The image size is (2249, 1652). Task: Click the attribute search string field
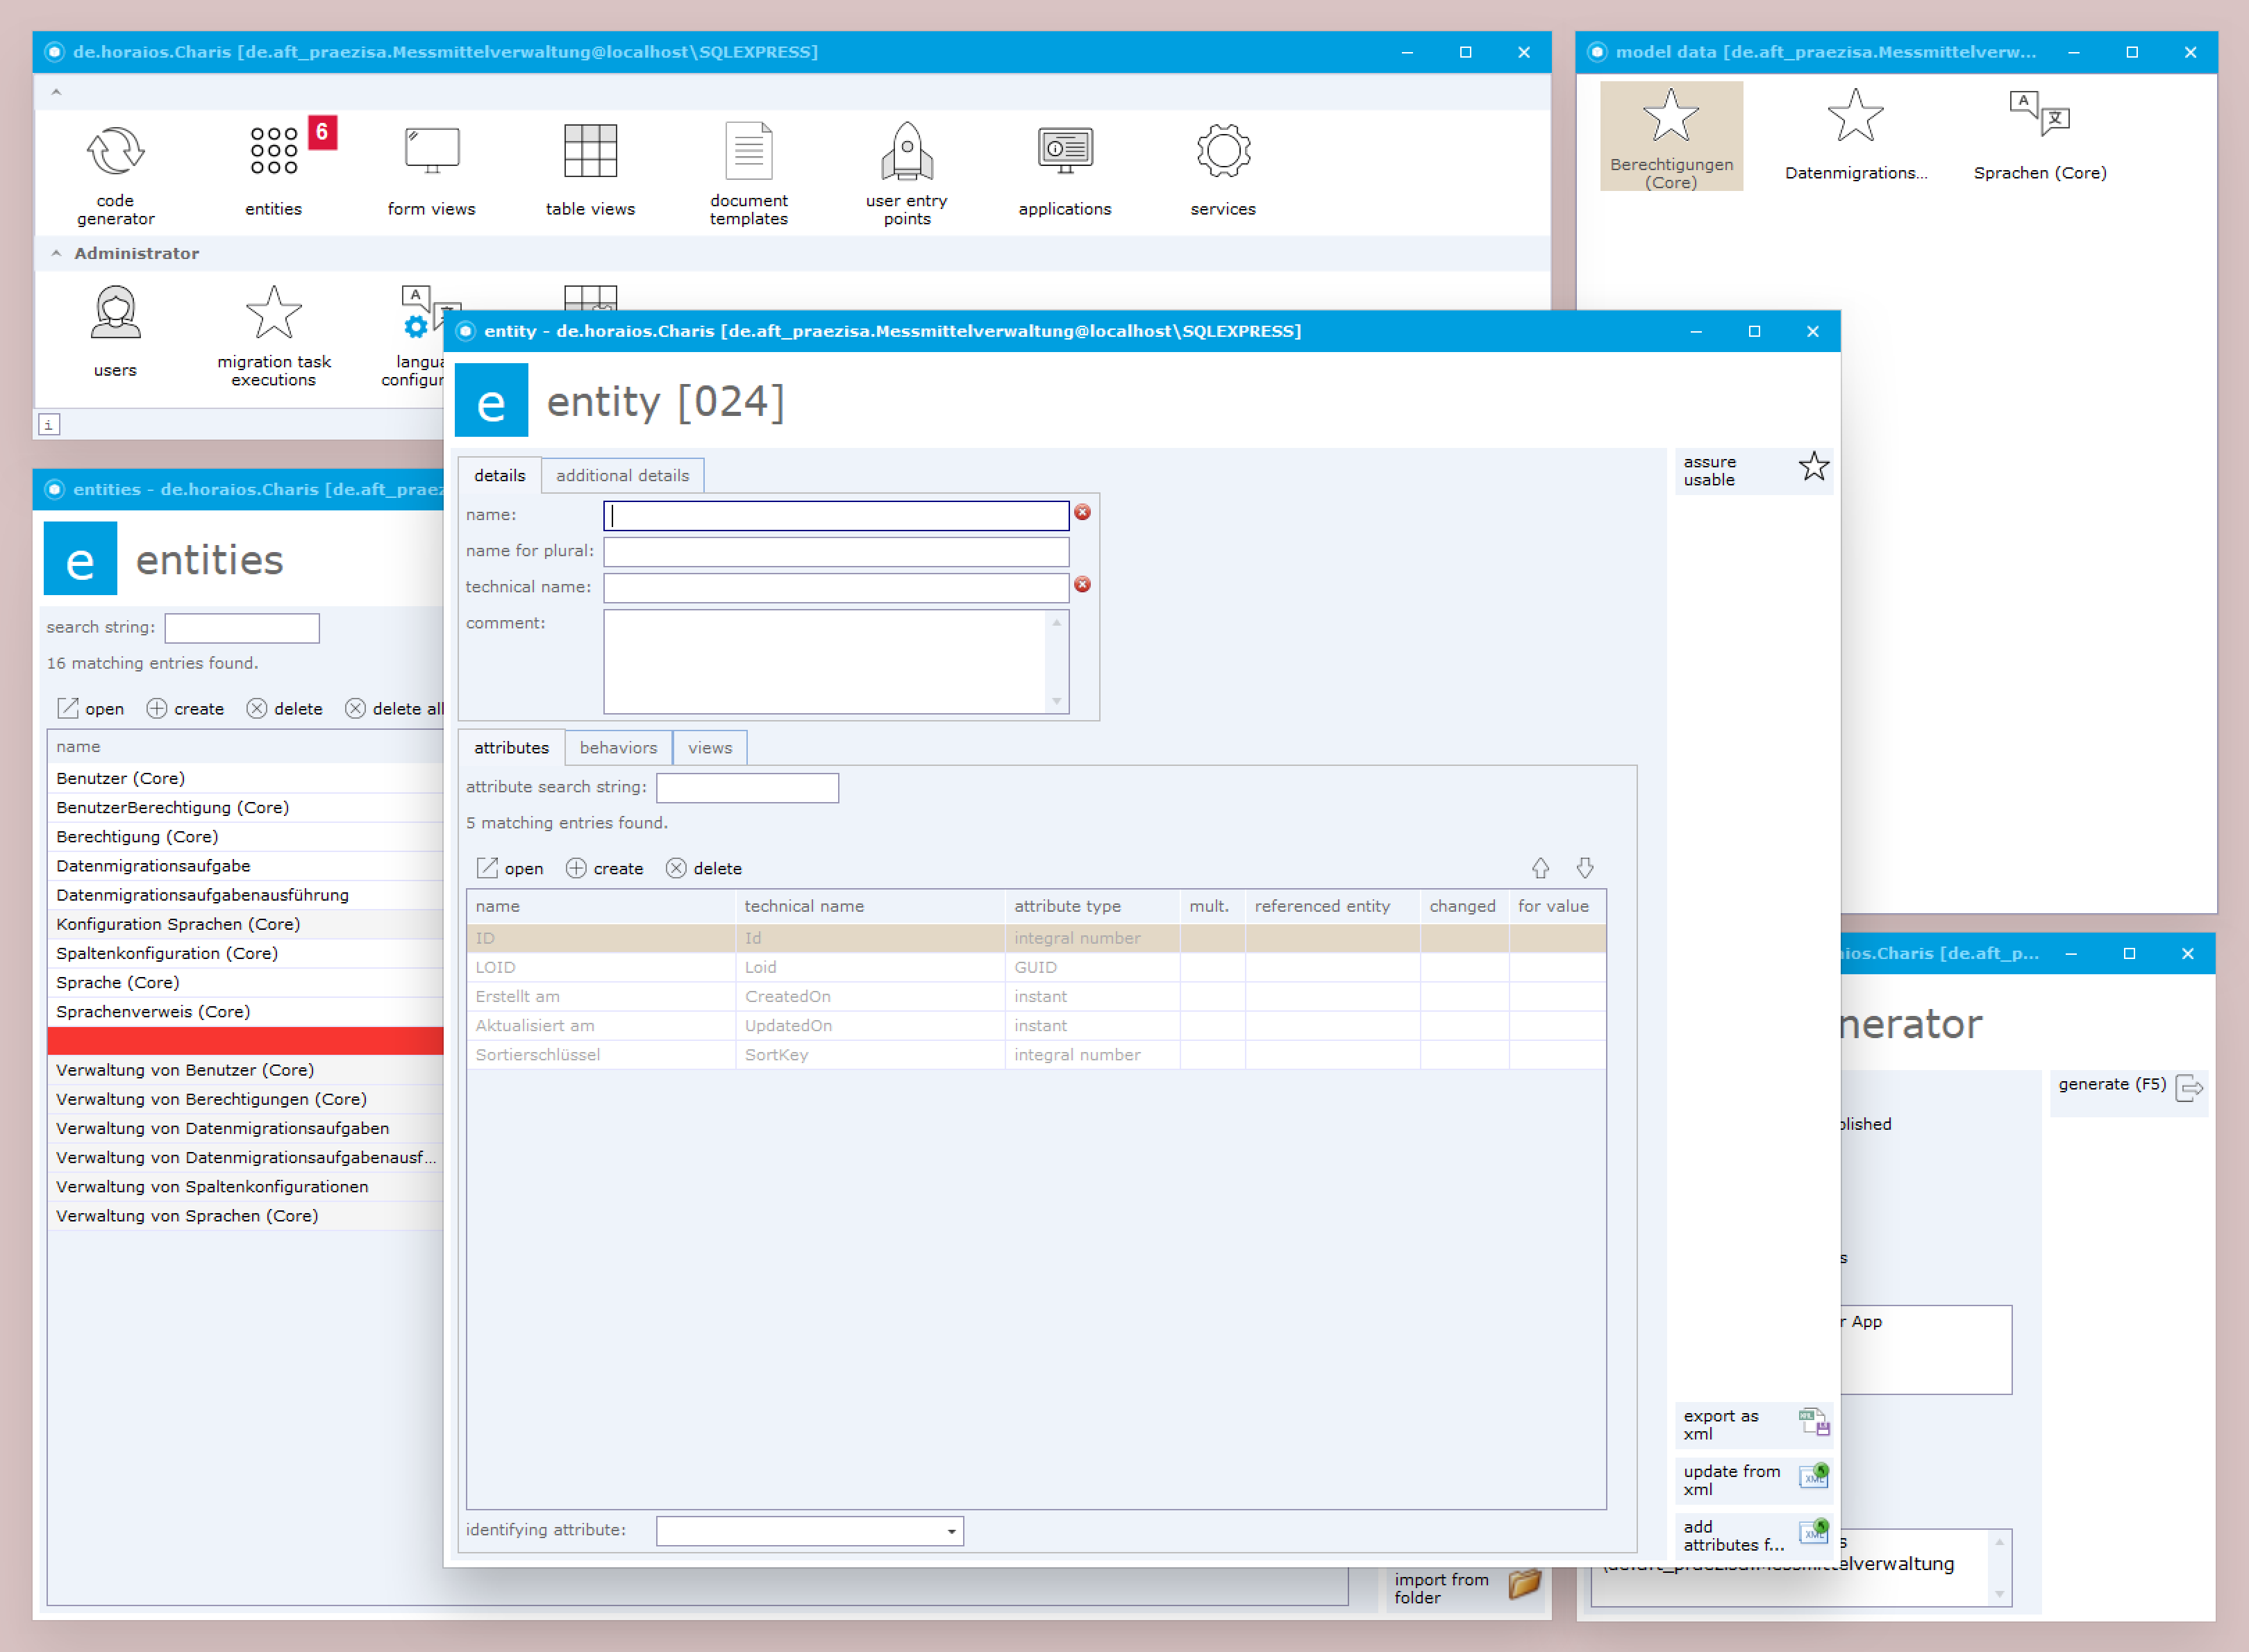747,787
